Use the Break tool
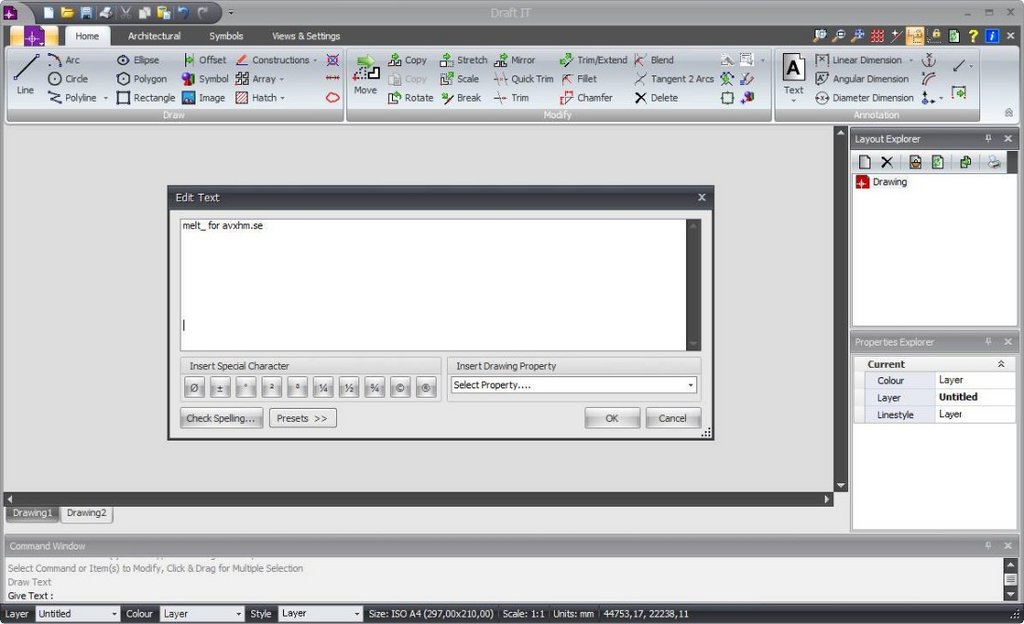The width and height of the screenshot is (1024, 624). tap(461, 98)
